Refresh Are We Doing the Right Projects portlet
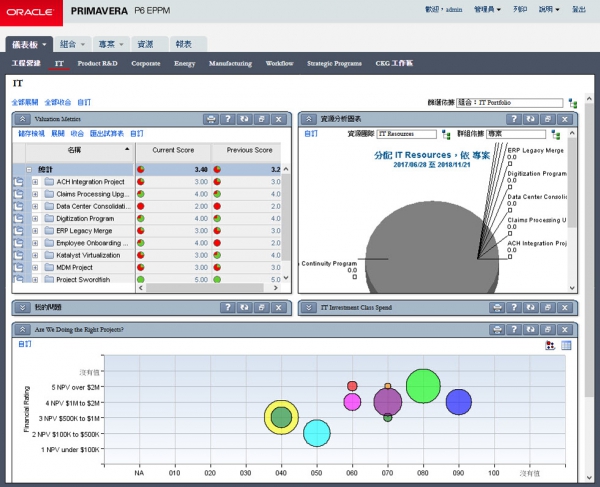The width and height of the screenshot is (600, 487). click(x=531, y=330)
